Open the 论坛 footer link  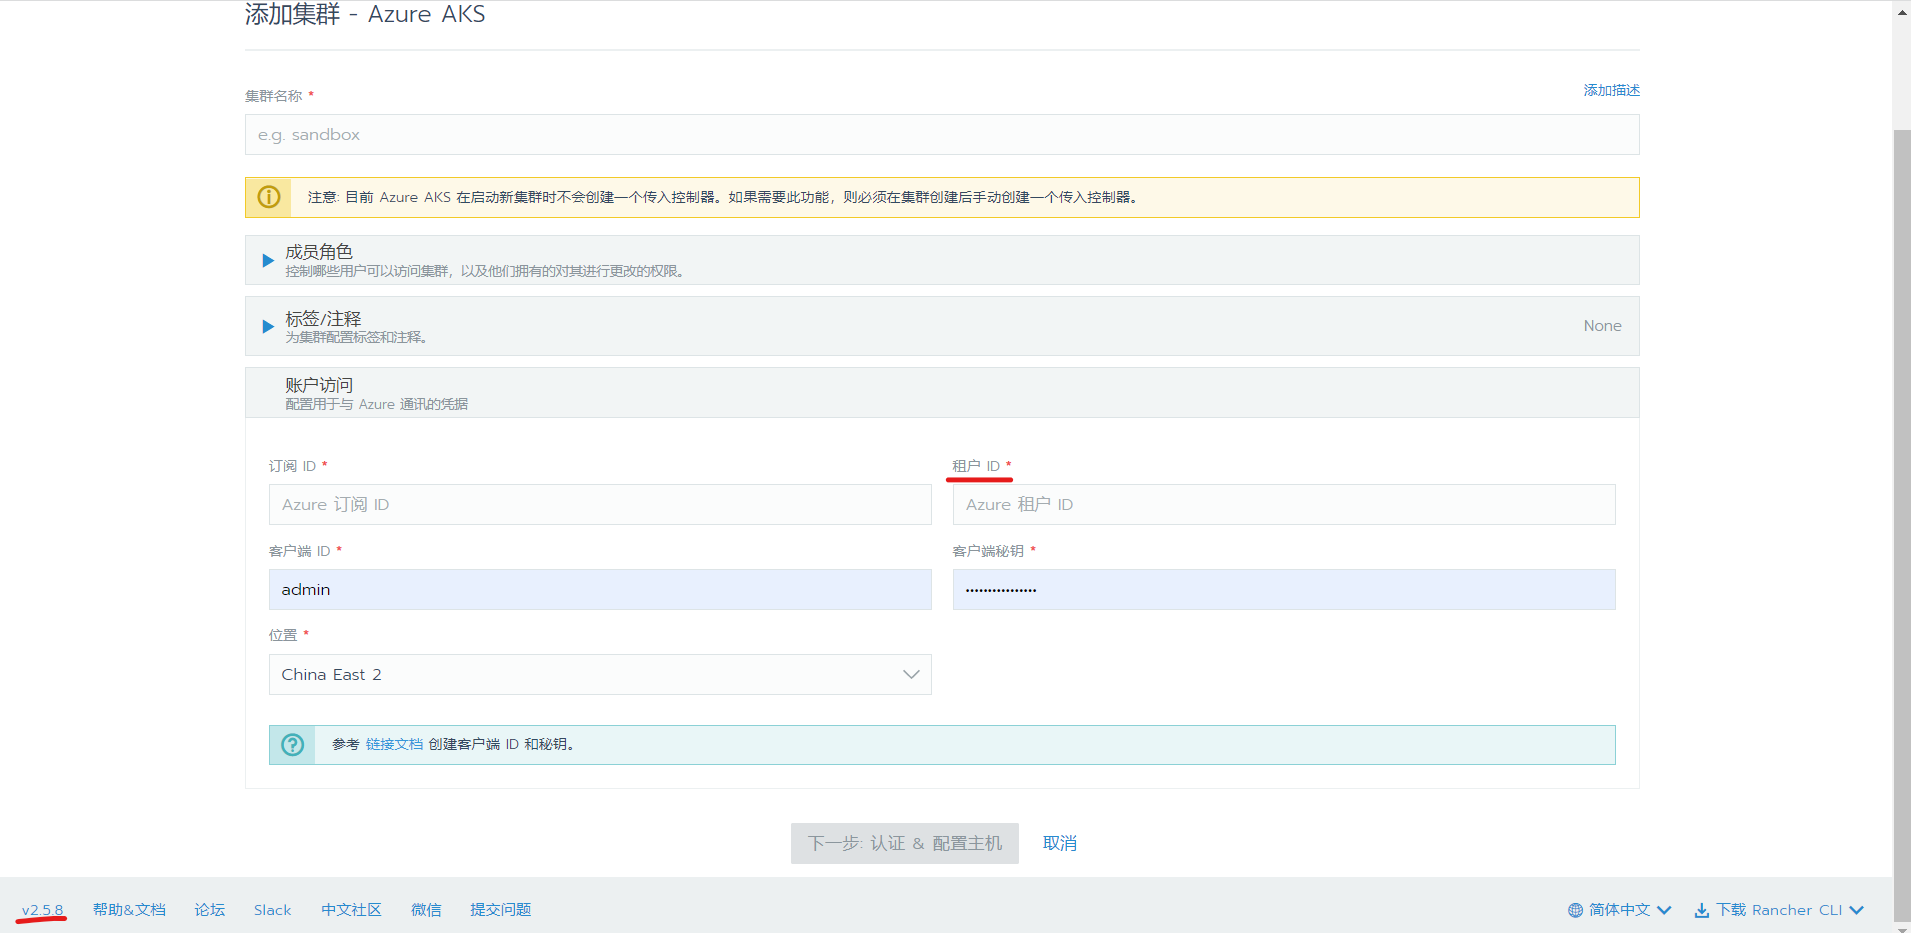pos(210,910)
